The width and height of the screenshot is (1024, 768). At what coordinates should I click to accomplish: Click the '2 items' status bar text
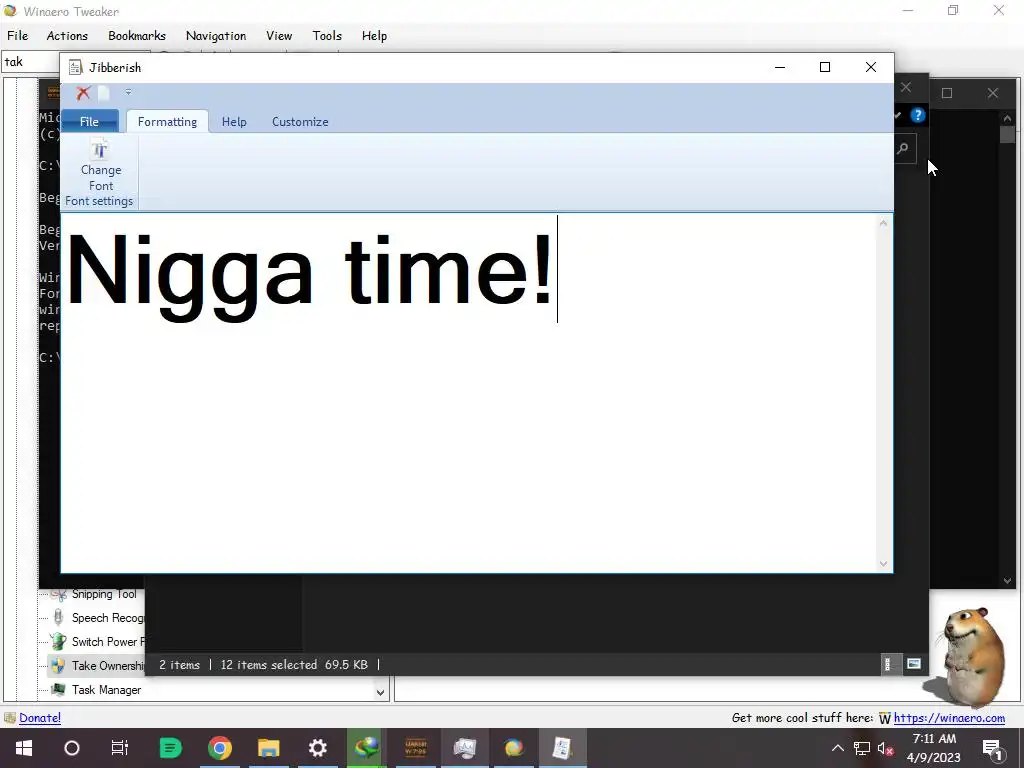pyautogui.click(x=180, y=665)
